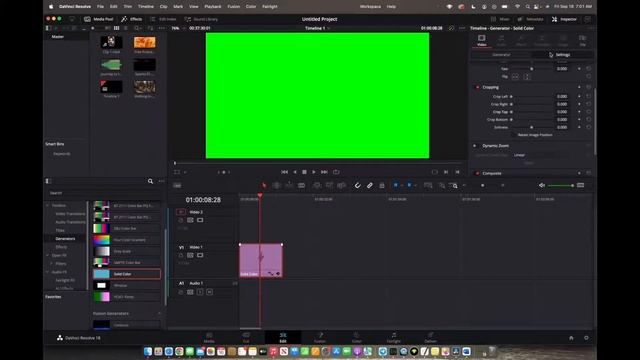The image size is (640, 360).
Task: Toggle the linked selection chain icon
Action: [370, 185]
